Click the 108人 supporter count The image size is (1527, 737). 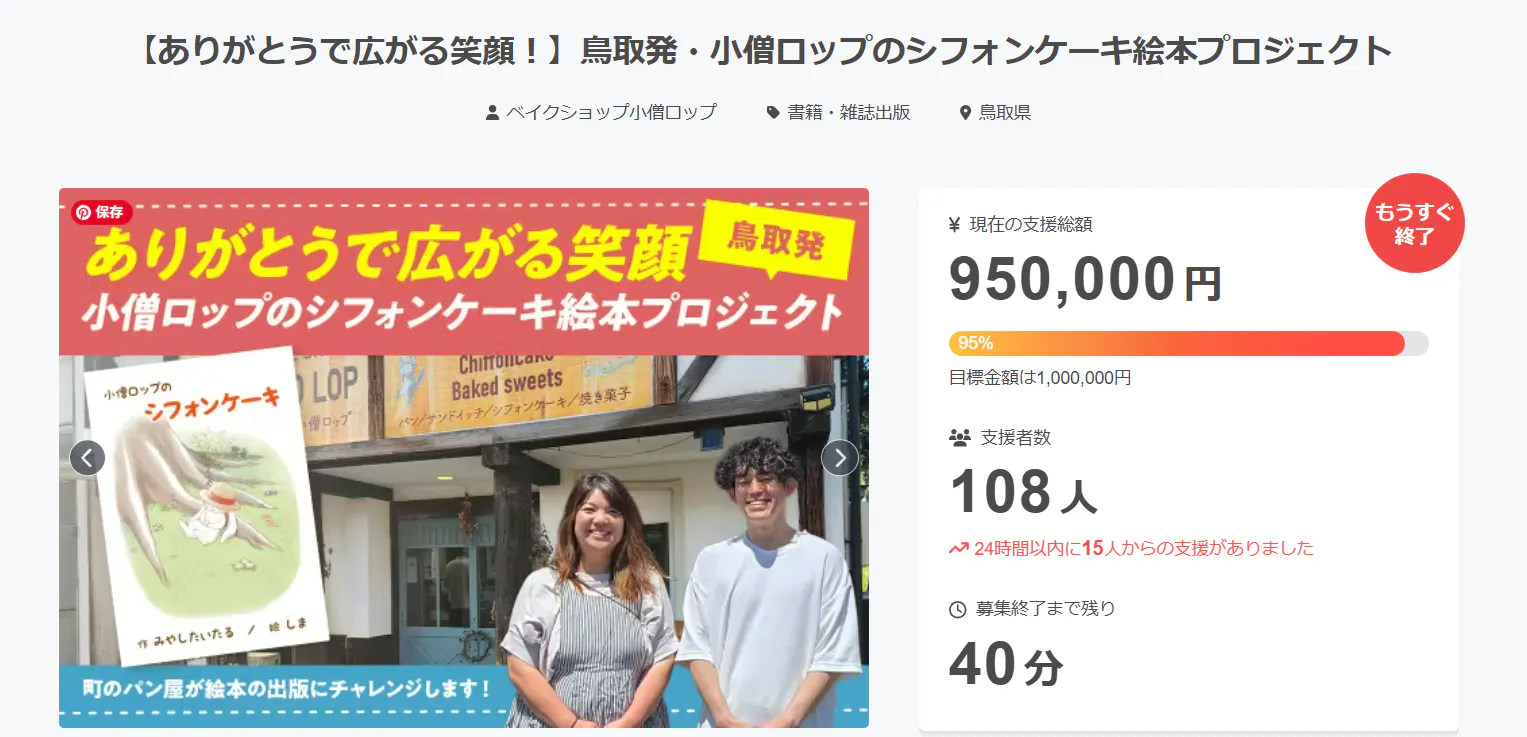(1023, 493)
